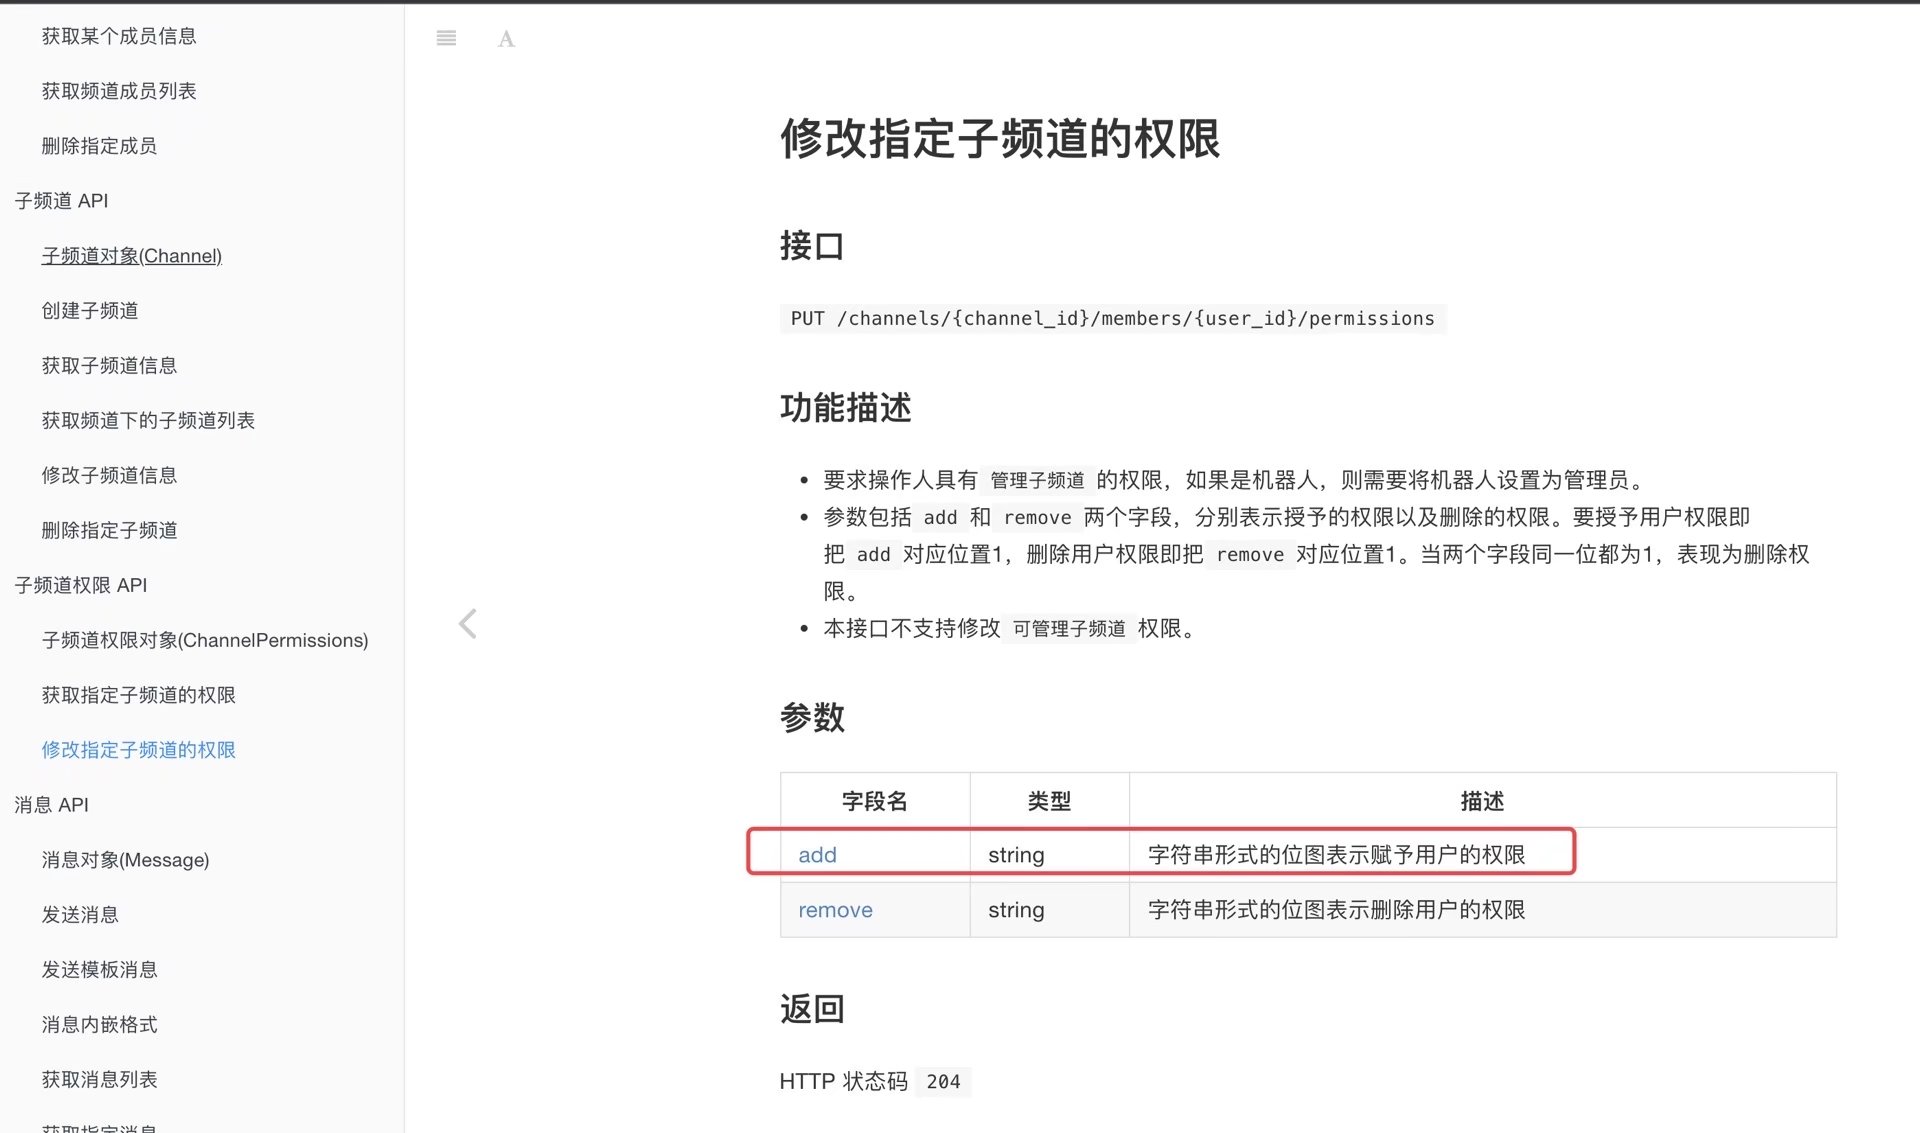
Task: Open the 创建子频道 documentation page
Action: pyautogui.click(x=89, y=310)
